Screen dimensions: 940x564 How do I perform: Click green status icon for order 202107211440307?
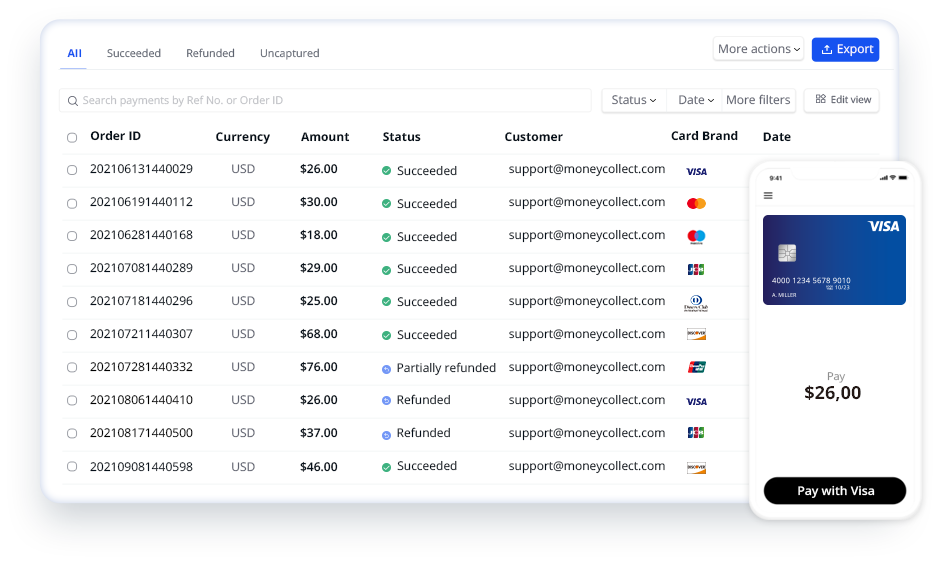[x=387, y=336]
